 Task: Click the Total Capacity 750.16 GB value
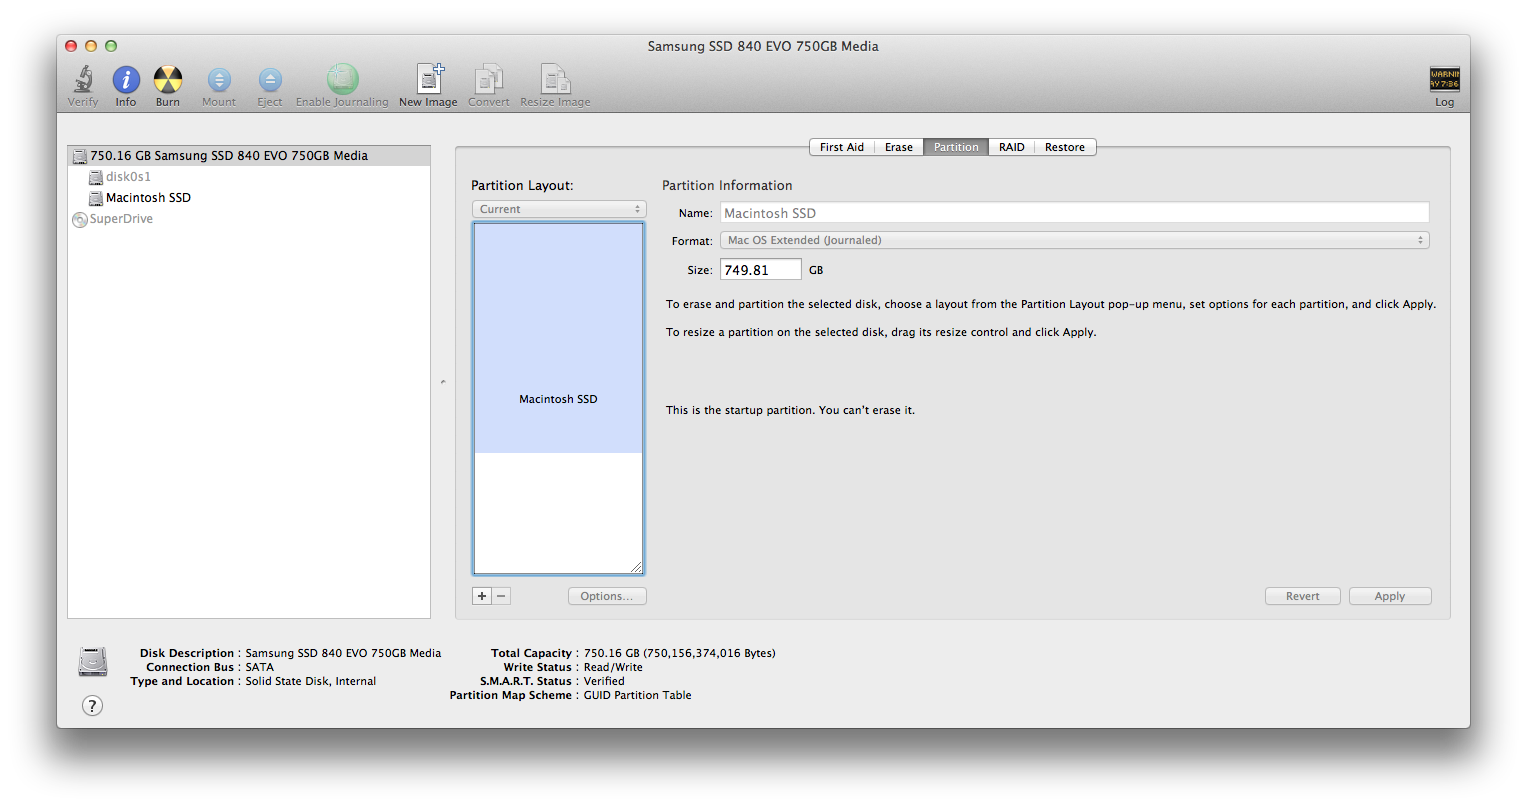click(x=680, y=653)
